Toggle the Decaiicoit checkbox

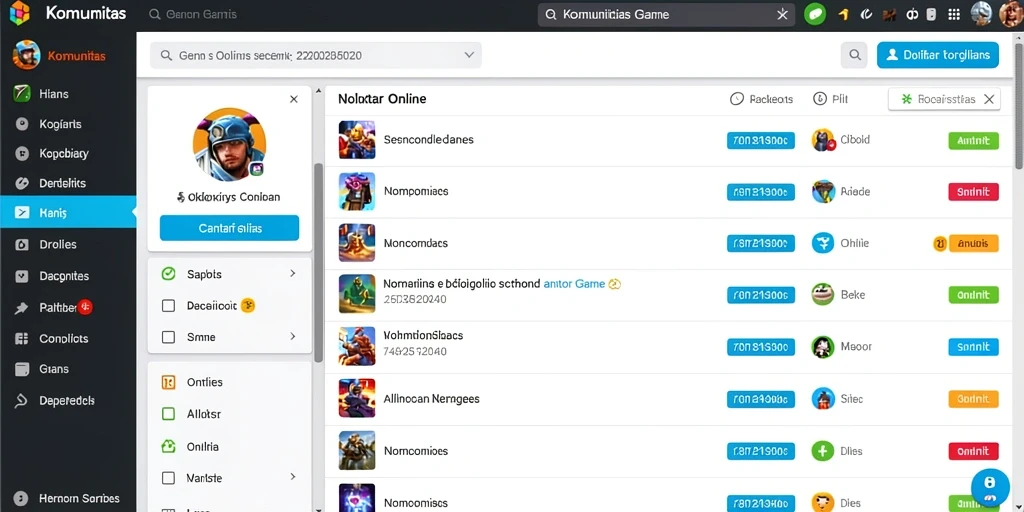click(168, 305)
